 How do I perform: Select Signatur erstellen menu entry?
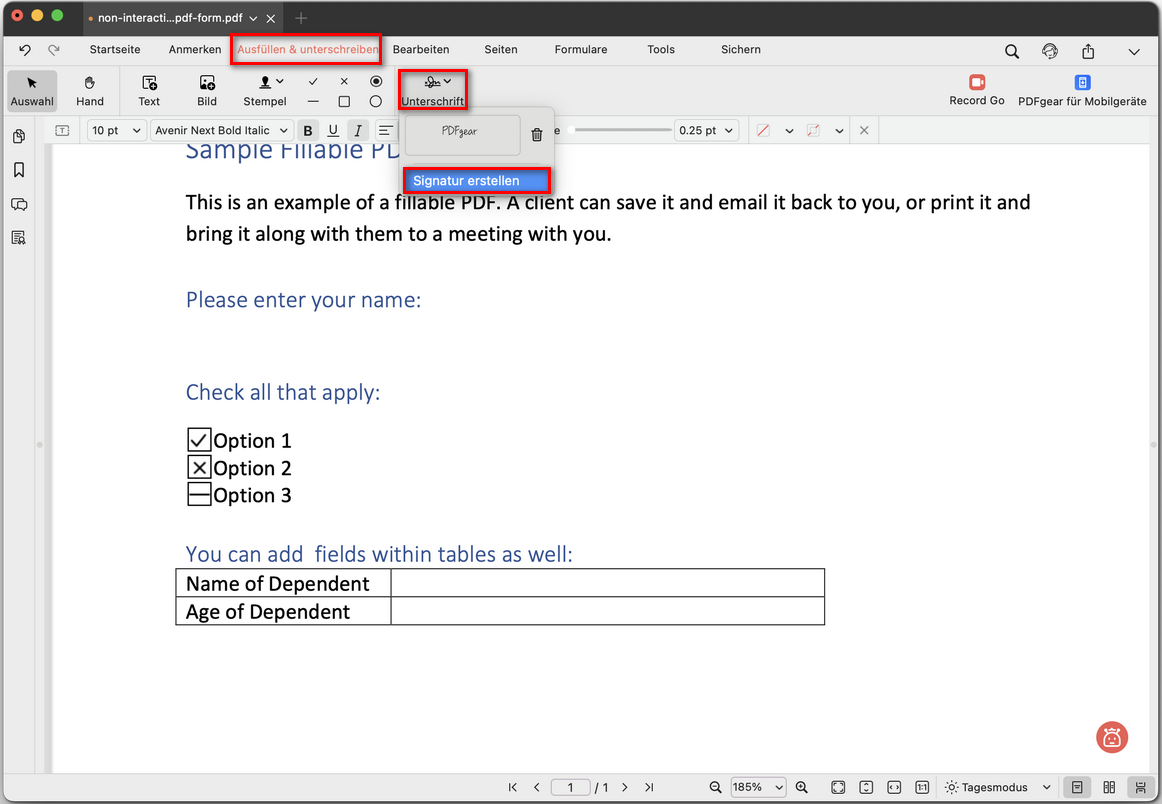coord(477,181)
